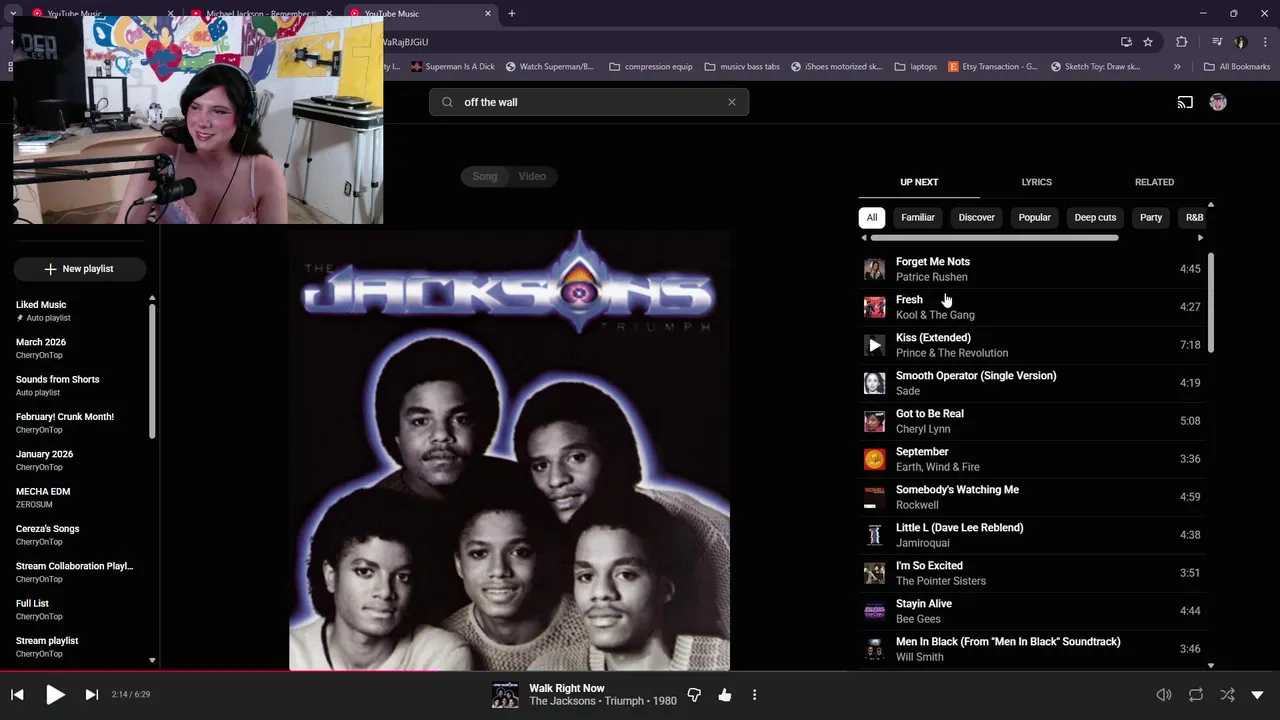Click the off the wall search field

(x=589, y=102)
